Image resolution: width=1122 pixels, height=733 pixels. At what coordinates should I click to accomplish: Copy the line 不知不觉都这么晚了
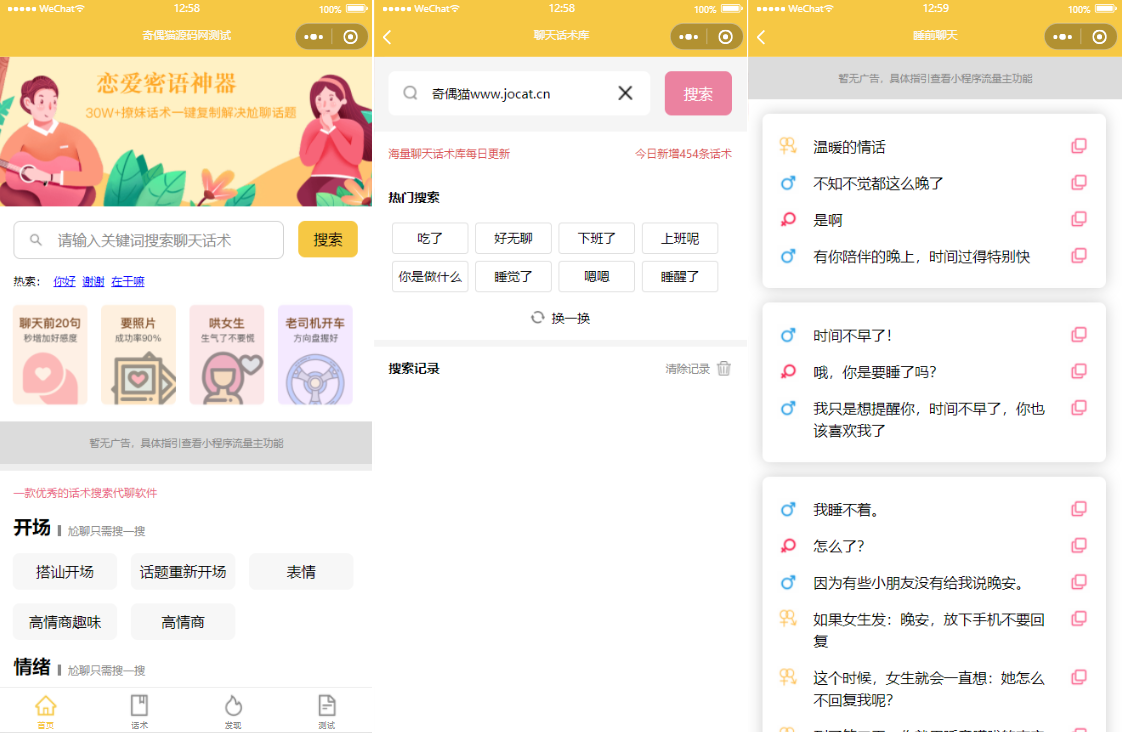1079,183
